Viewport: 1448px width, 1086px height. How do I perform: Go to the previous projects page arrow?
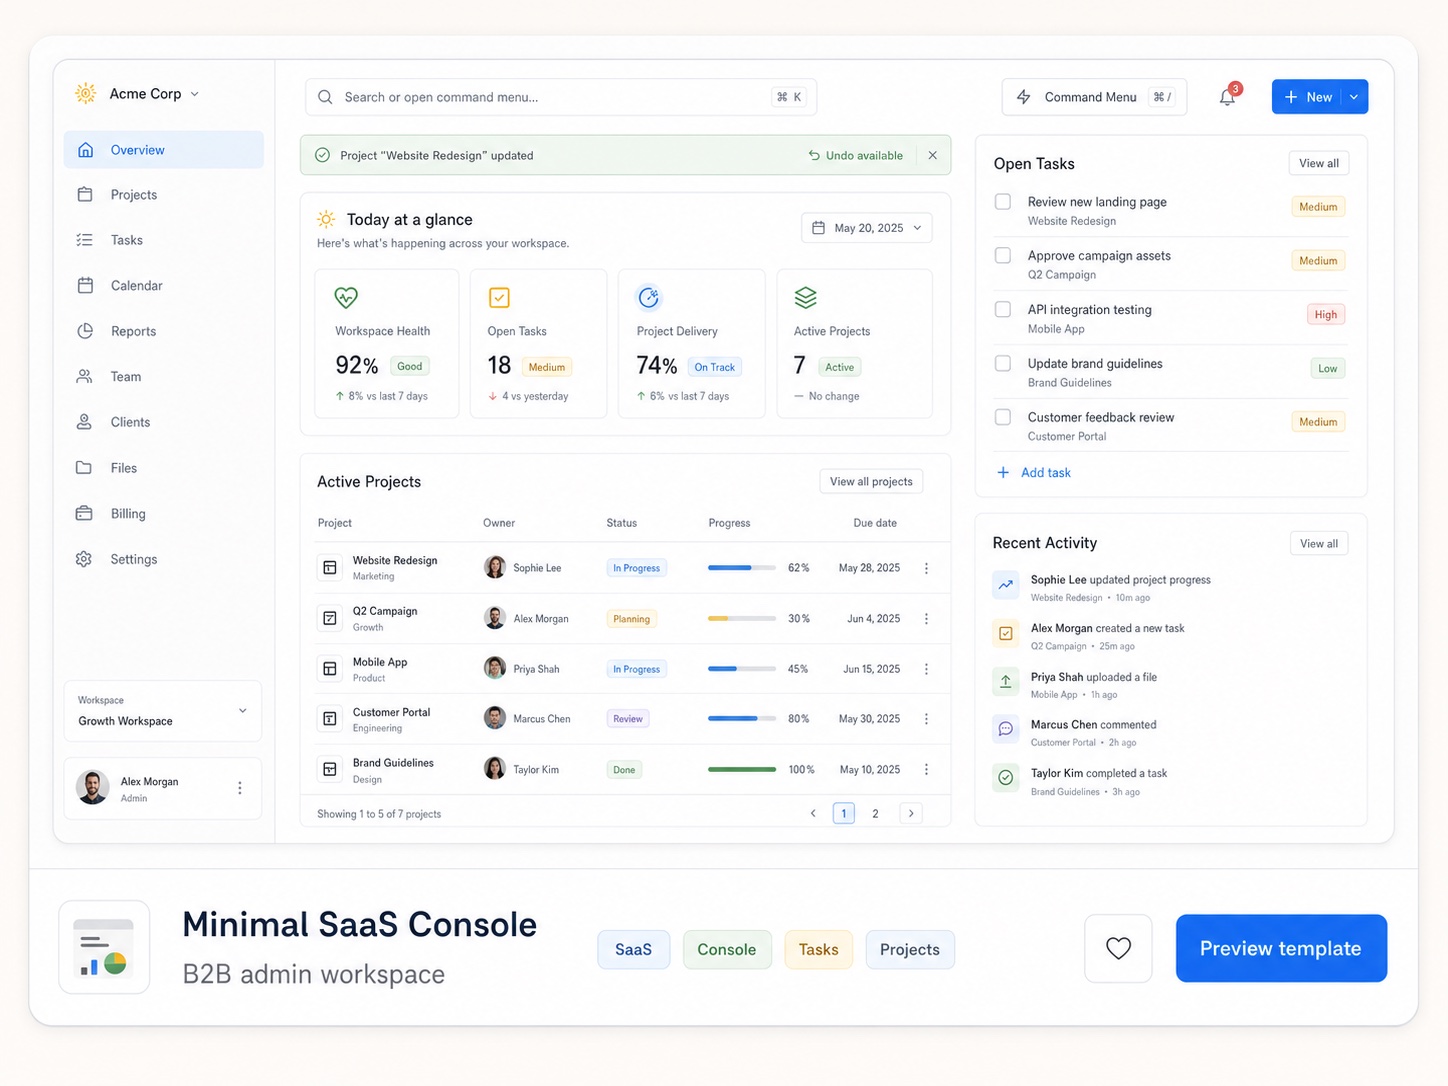(x=813, y=813)
